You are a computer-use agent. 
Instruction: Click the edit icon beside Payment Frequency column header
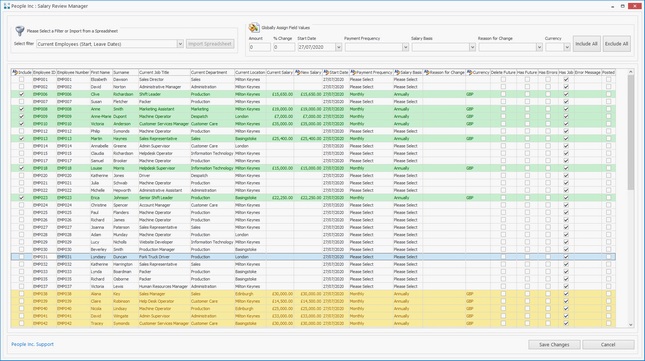[x=353, y=72]
